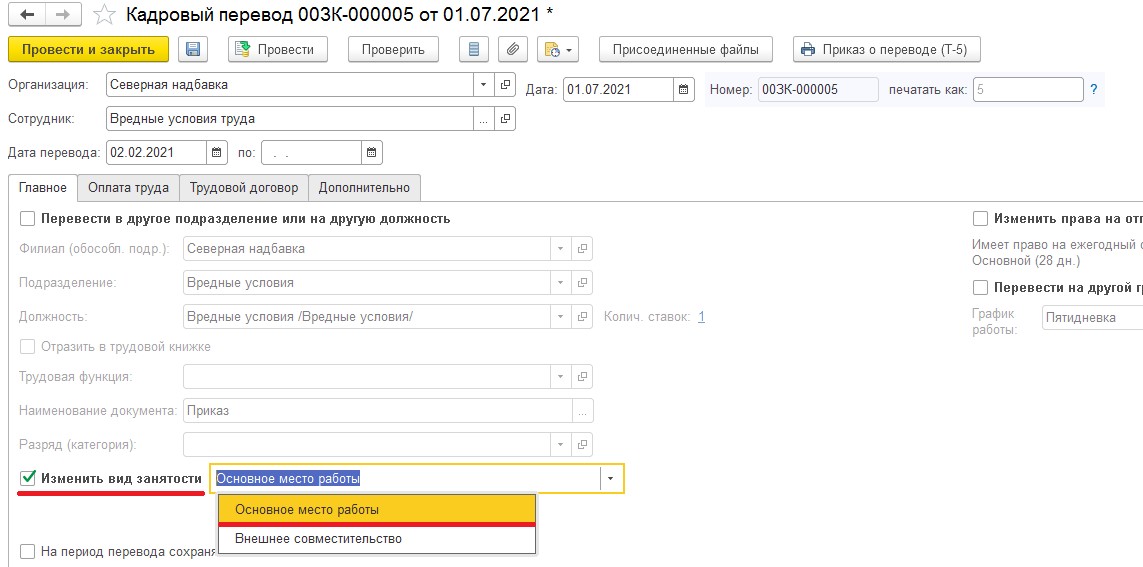The image size is (1143, 567).
Task: Toggle Отразить в трудовой книжке checkbox
Action: coord(28,346)
